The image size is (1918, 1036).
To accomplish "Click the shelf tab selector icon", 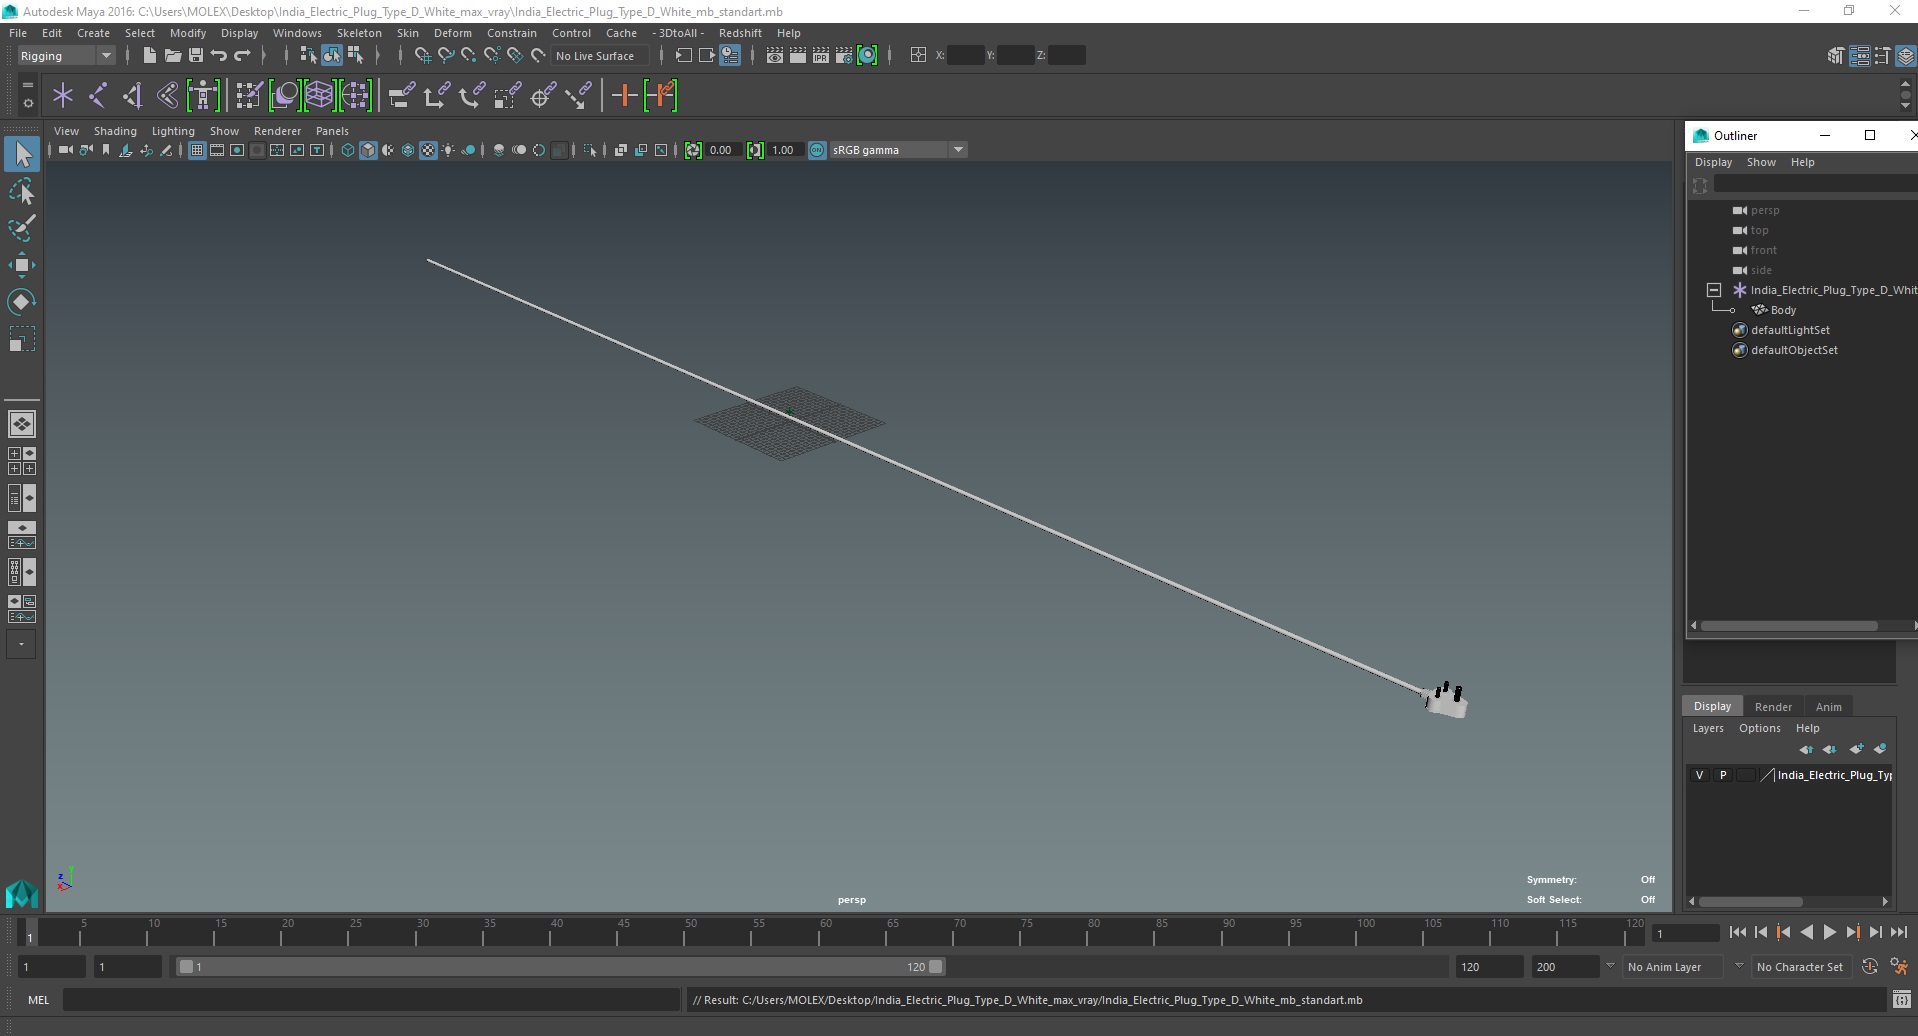I will coord(27,86).
